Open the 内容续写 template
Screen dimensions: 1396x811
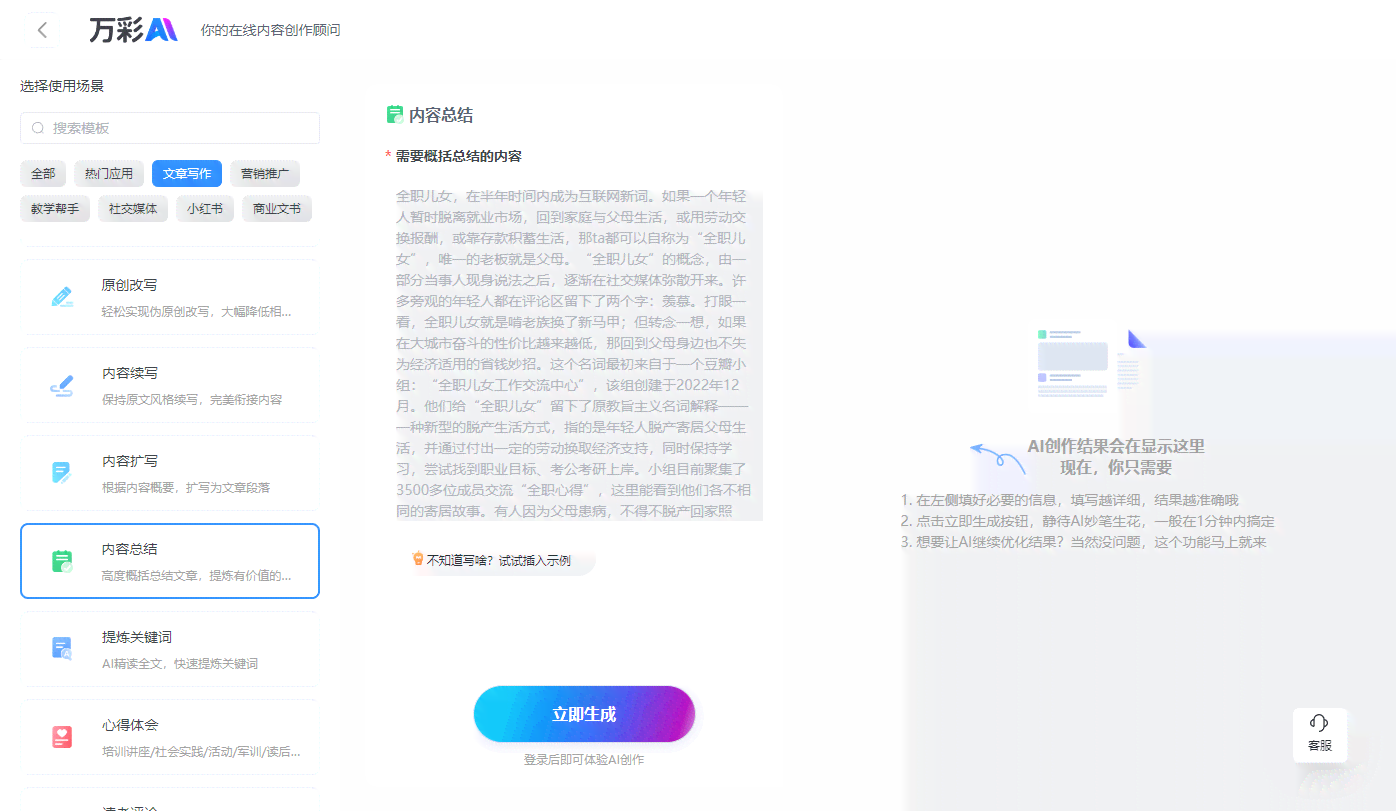tap(170, 385)
